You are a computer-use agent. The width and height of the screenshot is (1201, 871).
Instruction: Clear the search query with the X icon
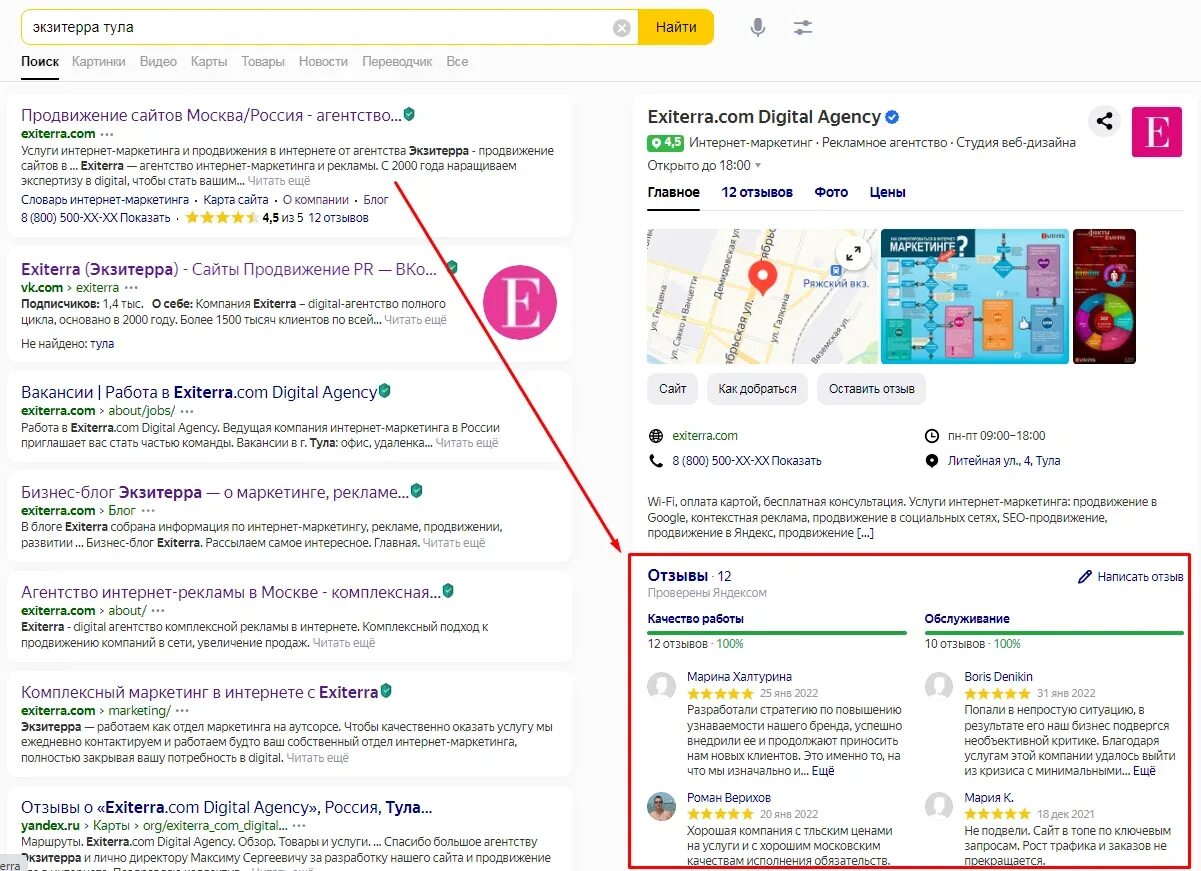point(622,27)
